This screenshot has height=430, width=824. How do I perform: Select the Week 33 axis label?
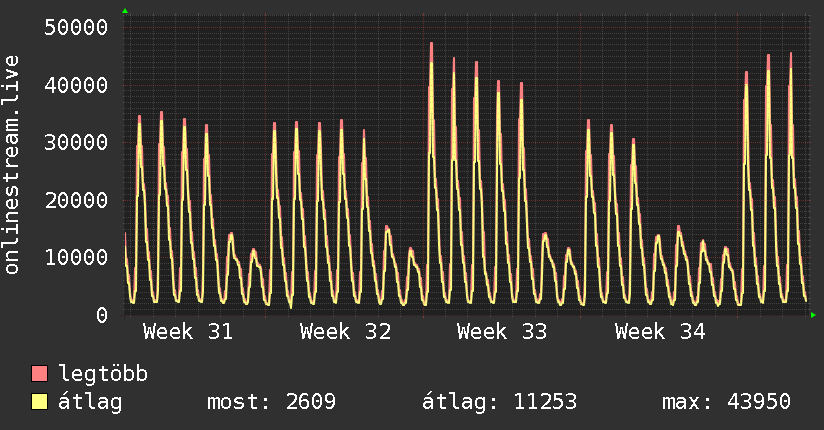coord(502,332)
